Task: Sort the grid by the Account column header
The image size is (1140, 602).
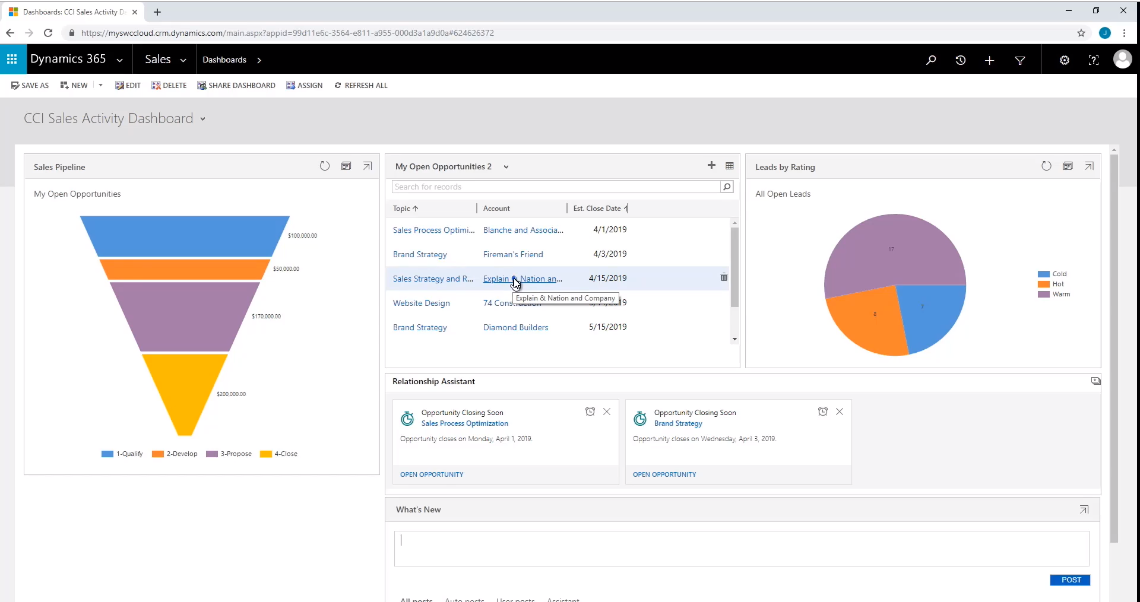Action: tap(497, 208)
